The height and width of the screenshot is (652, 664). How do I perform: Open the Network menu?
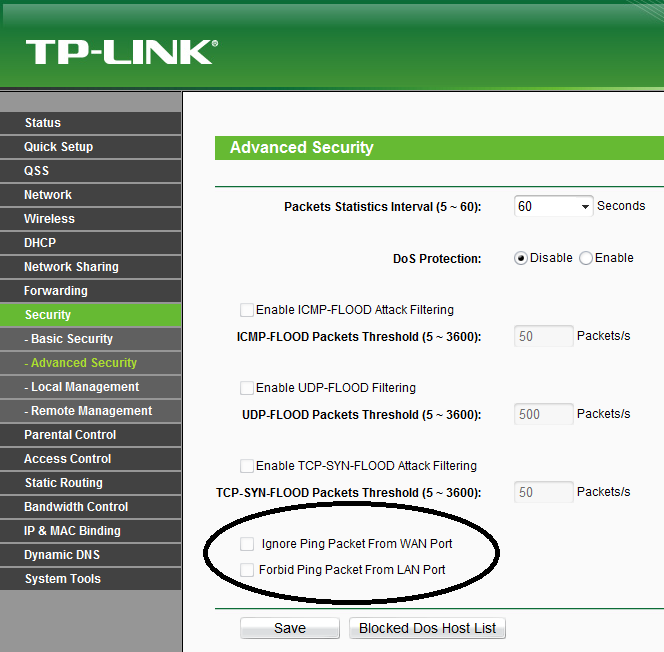[x=91, y=195]
